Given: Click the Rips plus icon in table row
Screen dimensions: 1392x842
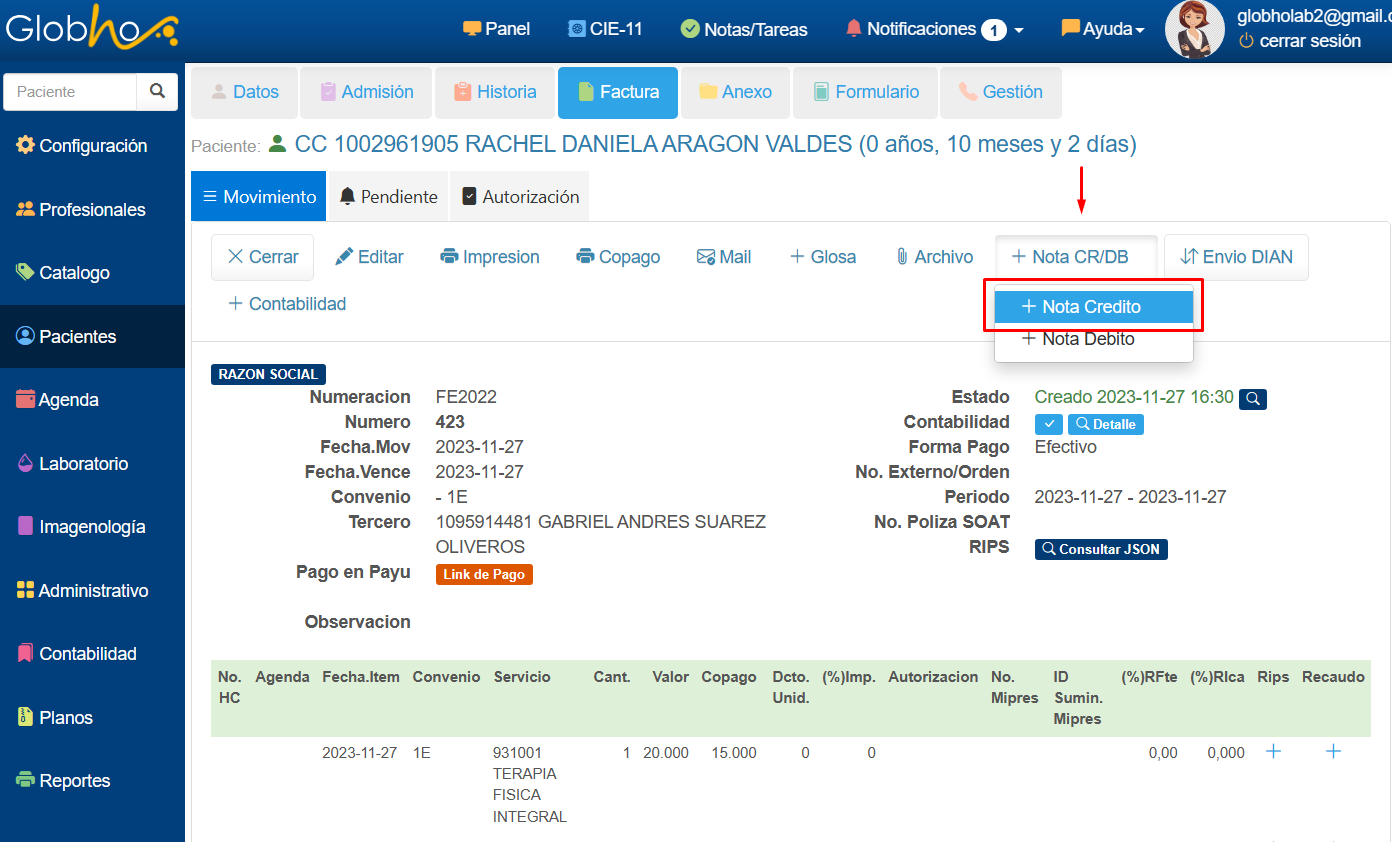Looking at the screenshot, I should [1273, 752].
